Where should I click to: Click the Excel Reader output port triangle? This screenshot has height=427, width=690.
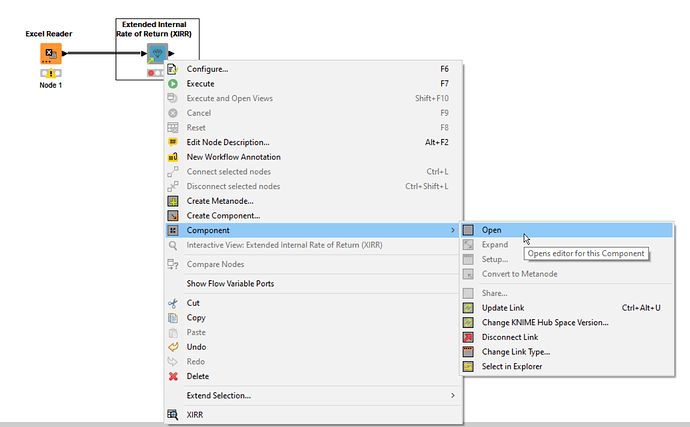click(x=64, y=53)
